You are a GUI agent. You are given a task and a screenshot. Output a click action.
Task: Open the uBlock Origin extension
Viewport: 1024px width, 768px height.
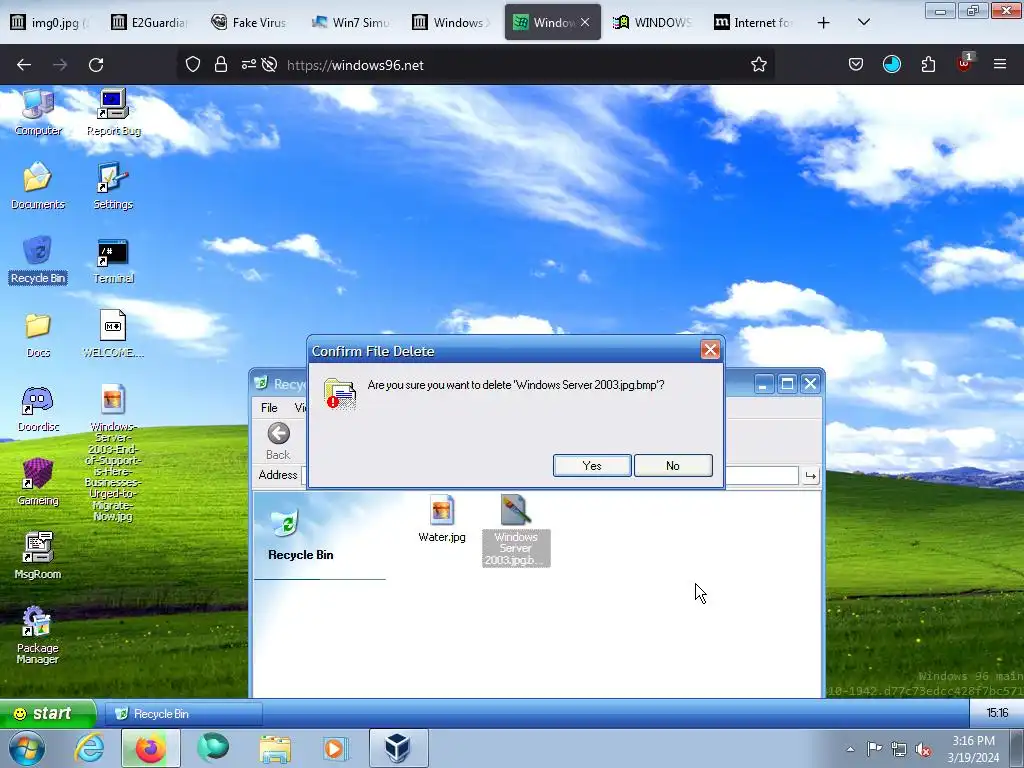click(x=965, y=63)
